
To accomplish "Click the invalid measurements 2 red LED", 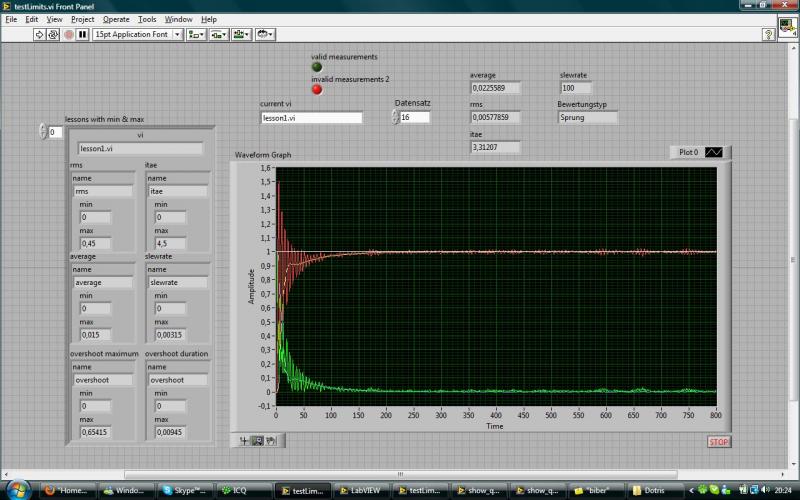I will pos(317,89).
